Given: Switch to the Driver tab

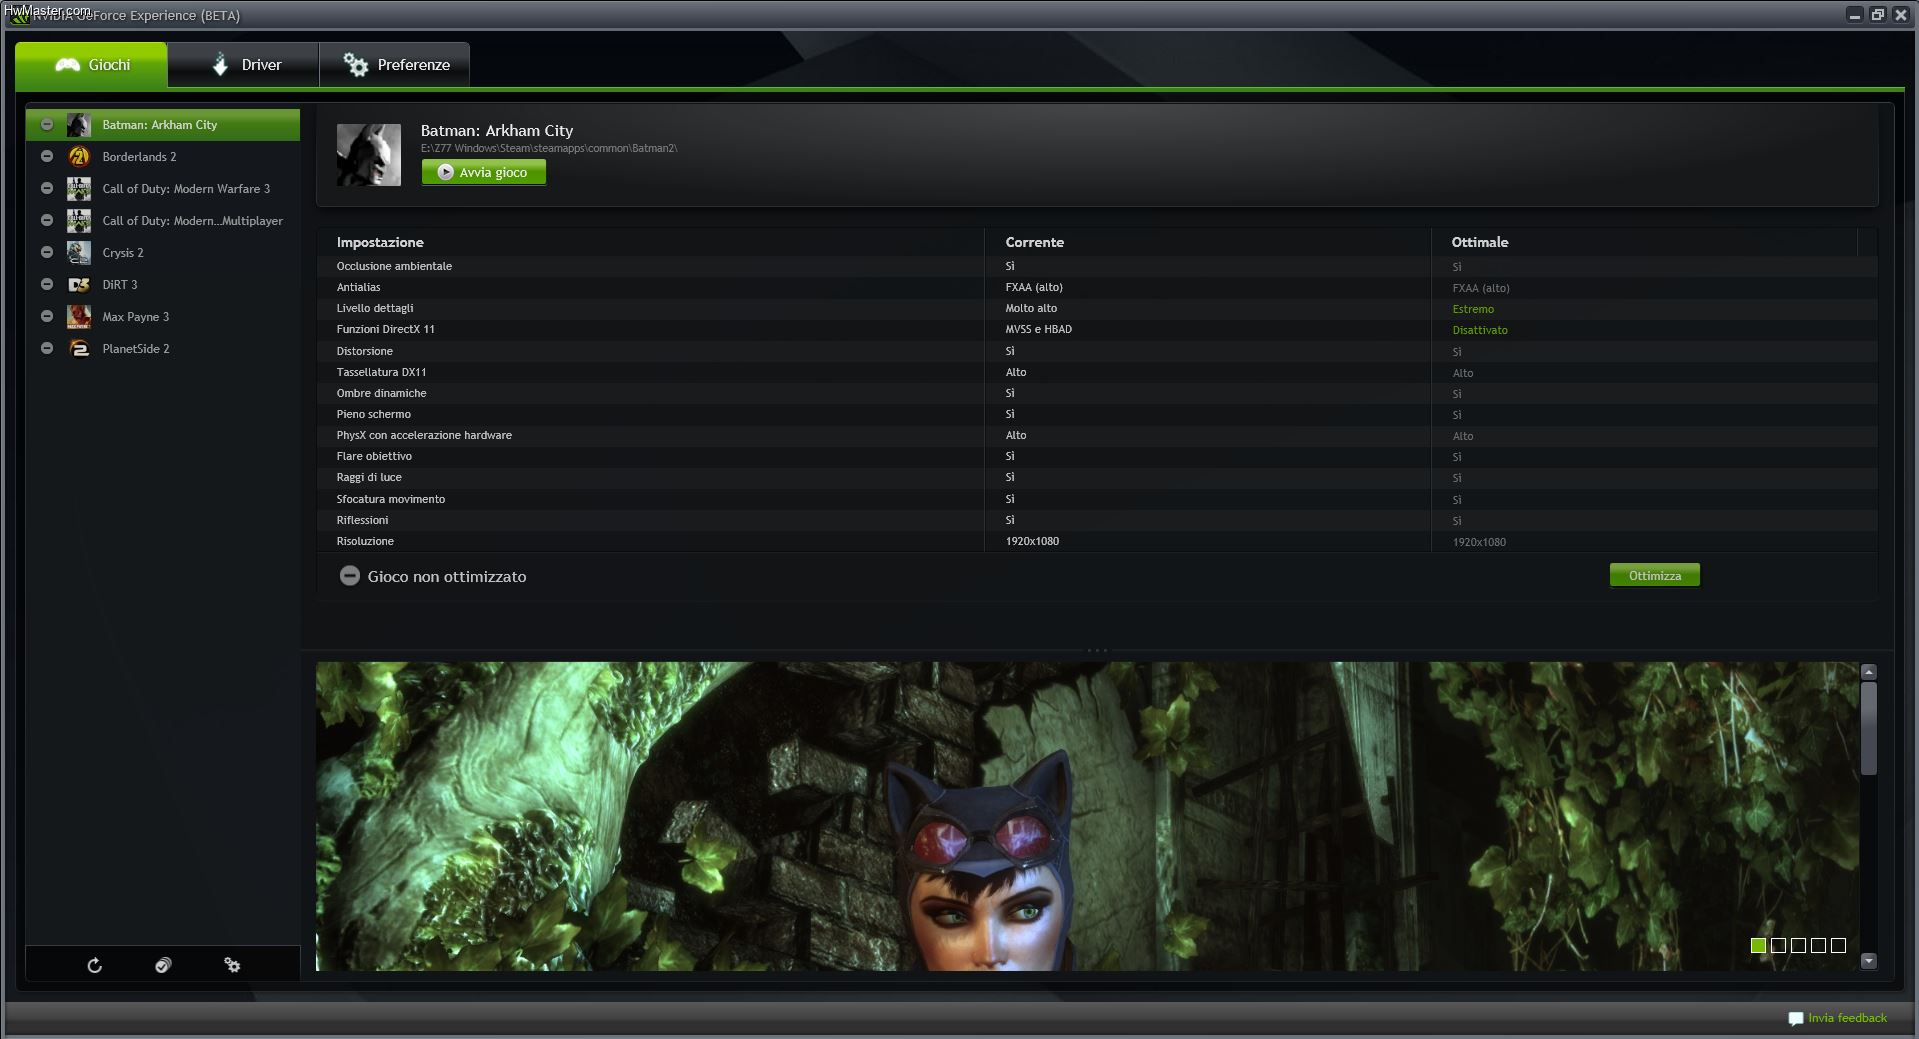Looking at the screenshot, I should [244, 65].
